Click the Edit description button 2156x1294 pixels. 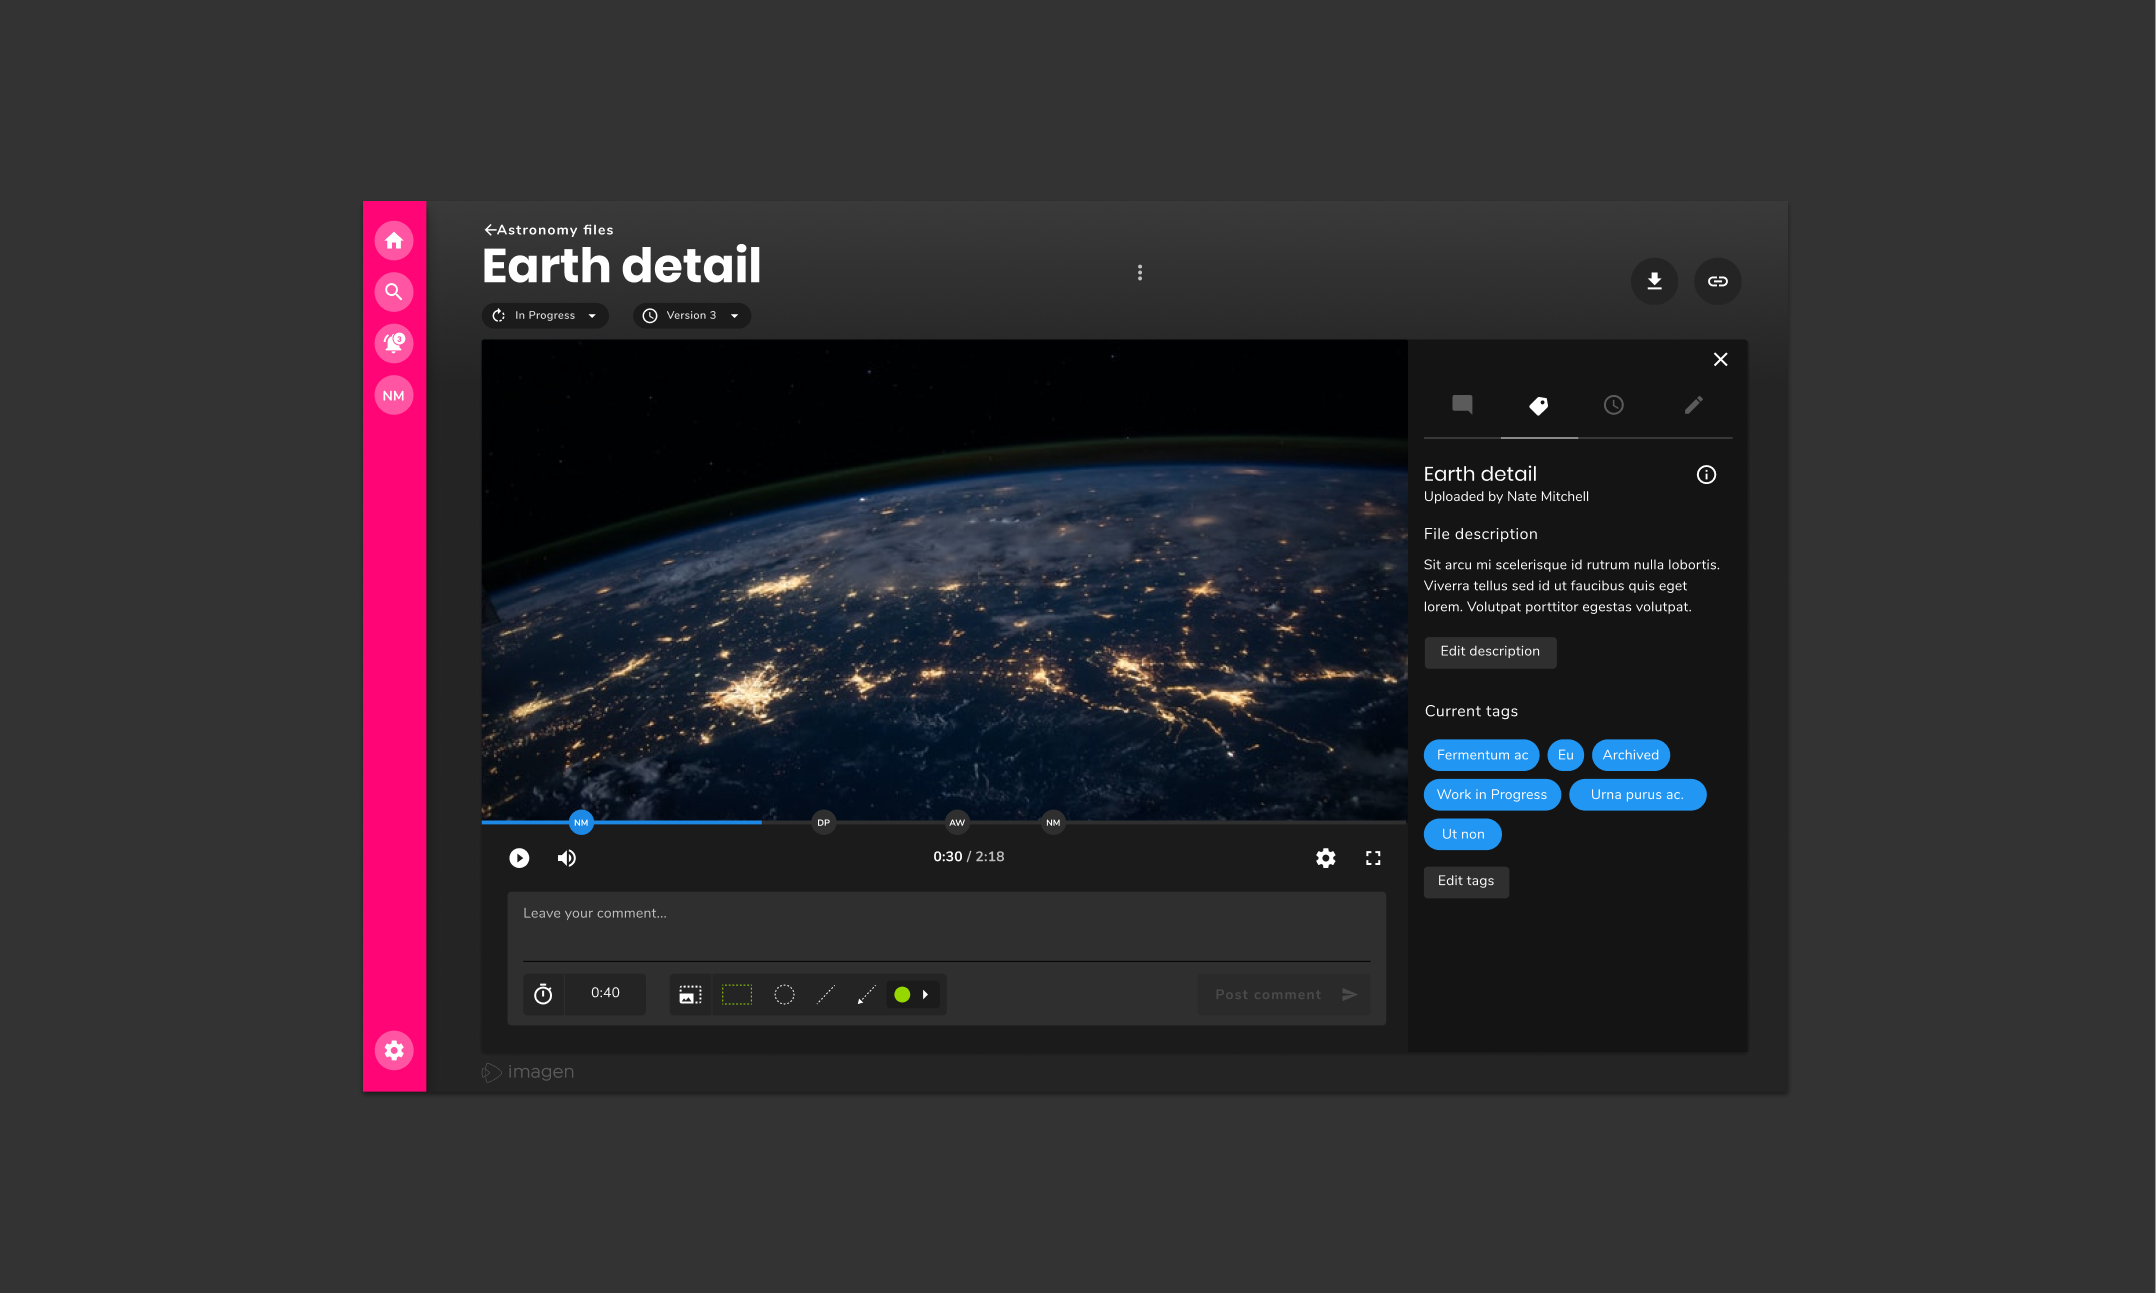(1490, 651)
